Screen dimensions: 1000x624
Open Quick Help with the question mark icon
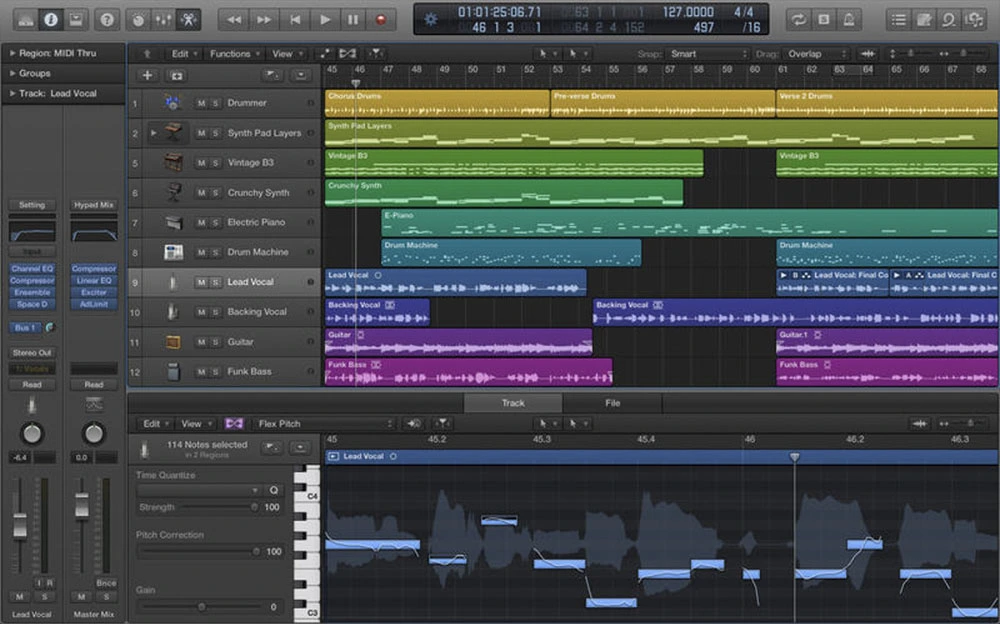[105, 19]
